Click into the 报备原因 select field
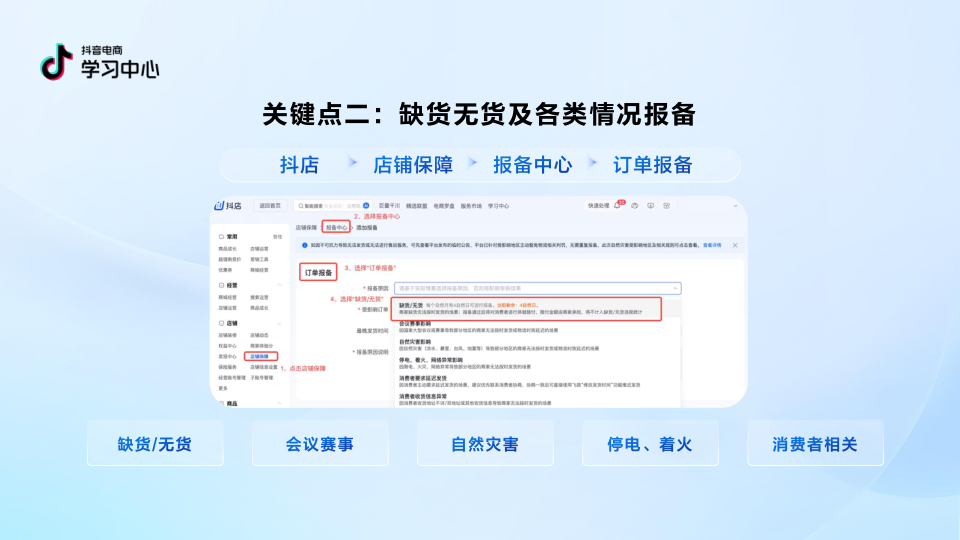The height and width of the screenshot is (540, 960). (538, 288)
